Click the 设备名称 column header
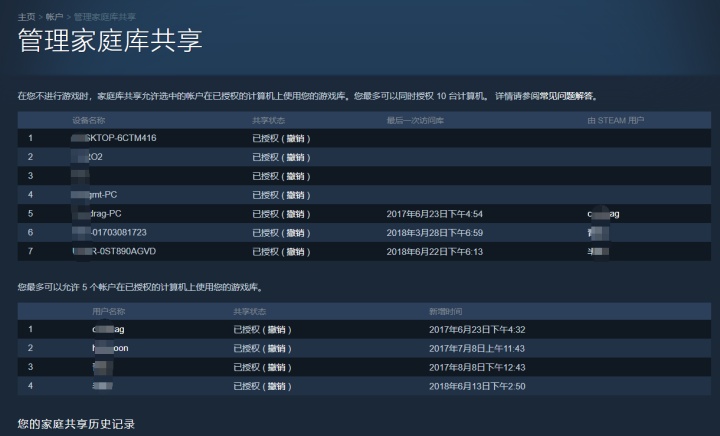Screen dimensions: 720x436 pos(89,120)
